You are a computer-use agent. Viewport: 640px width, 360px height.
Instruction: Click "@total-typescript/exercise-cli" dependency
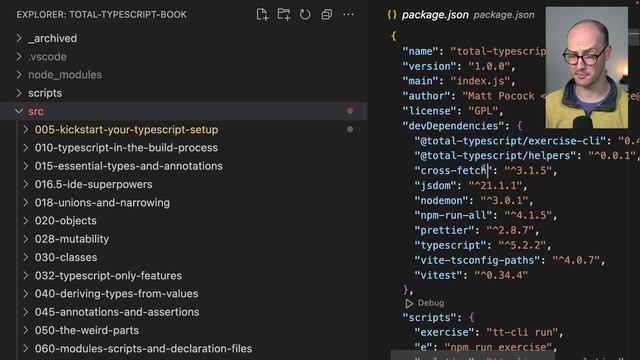(x=510, y=141)
